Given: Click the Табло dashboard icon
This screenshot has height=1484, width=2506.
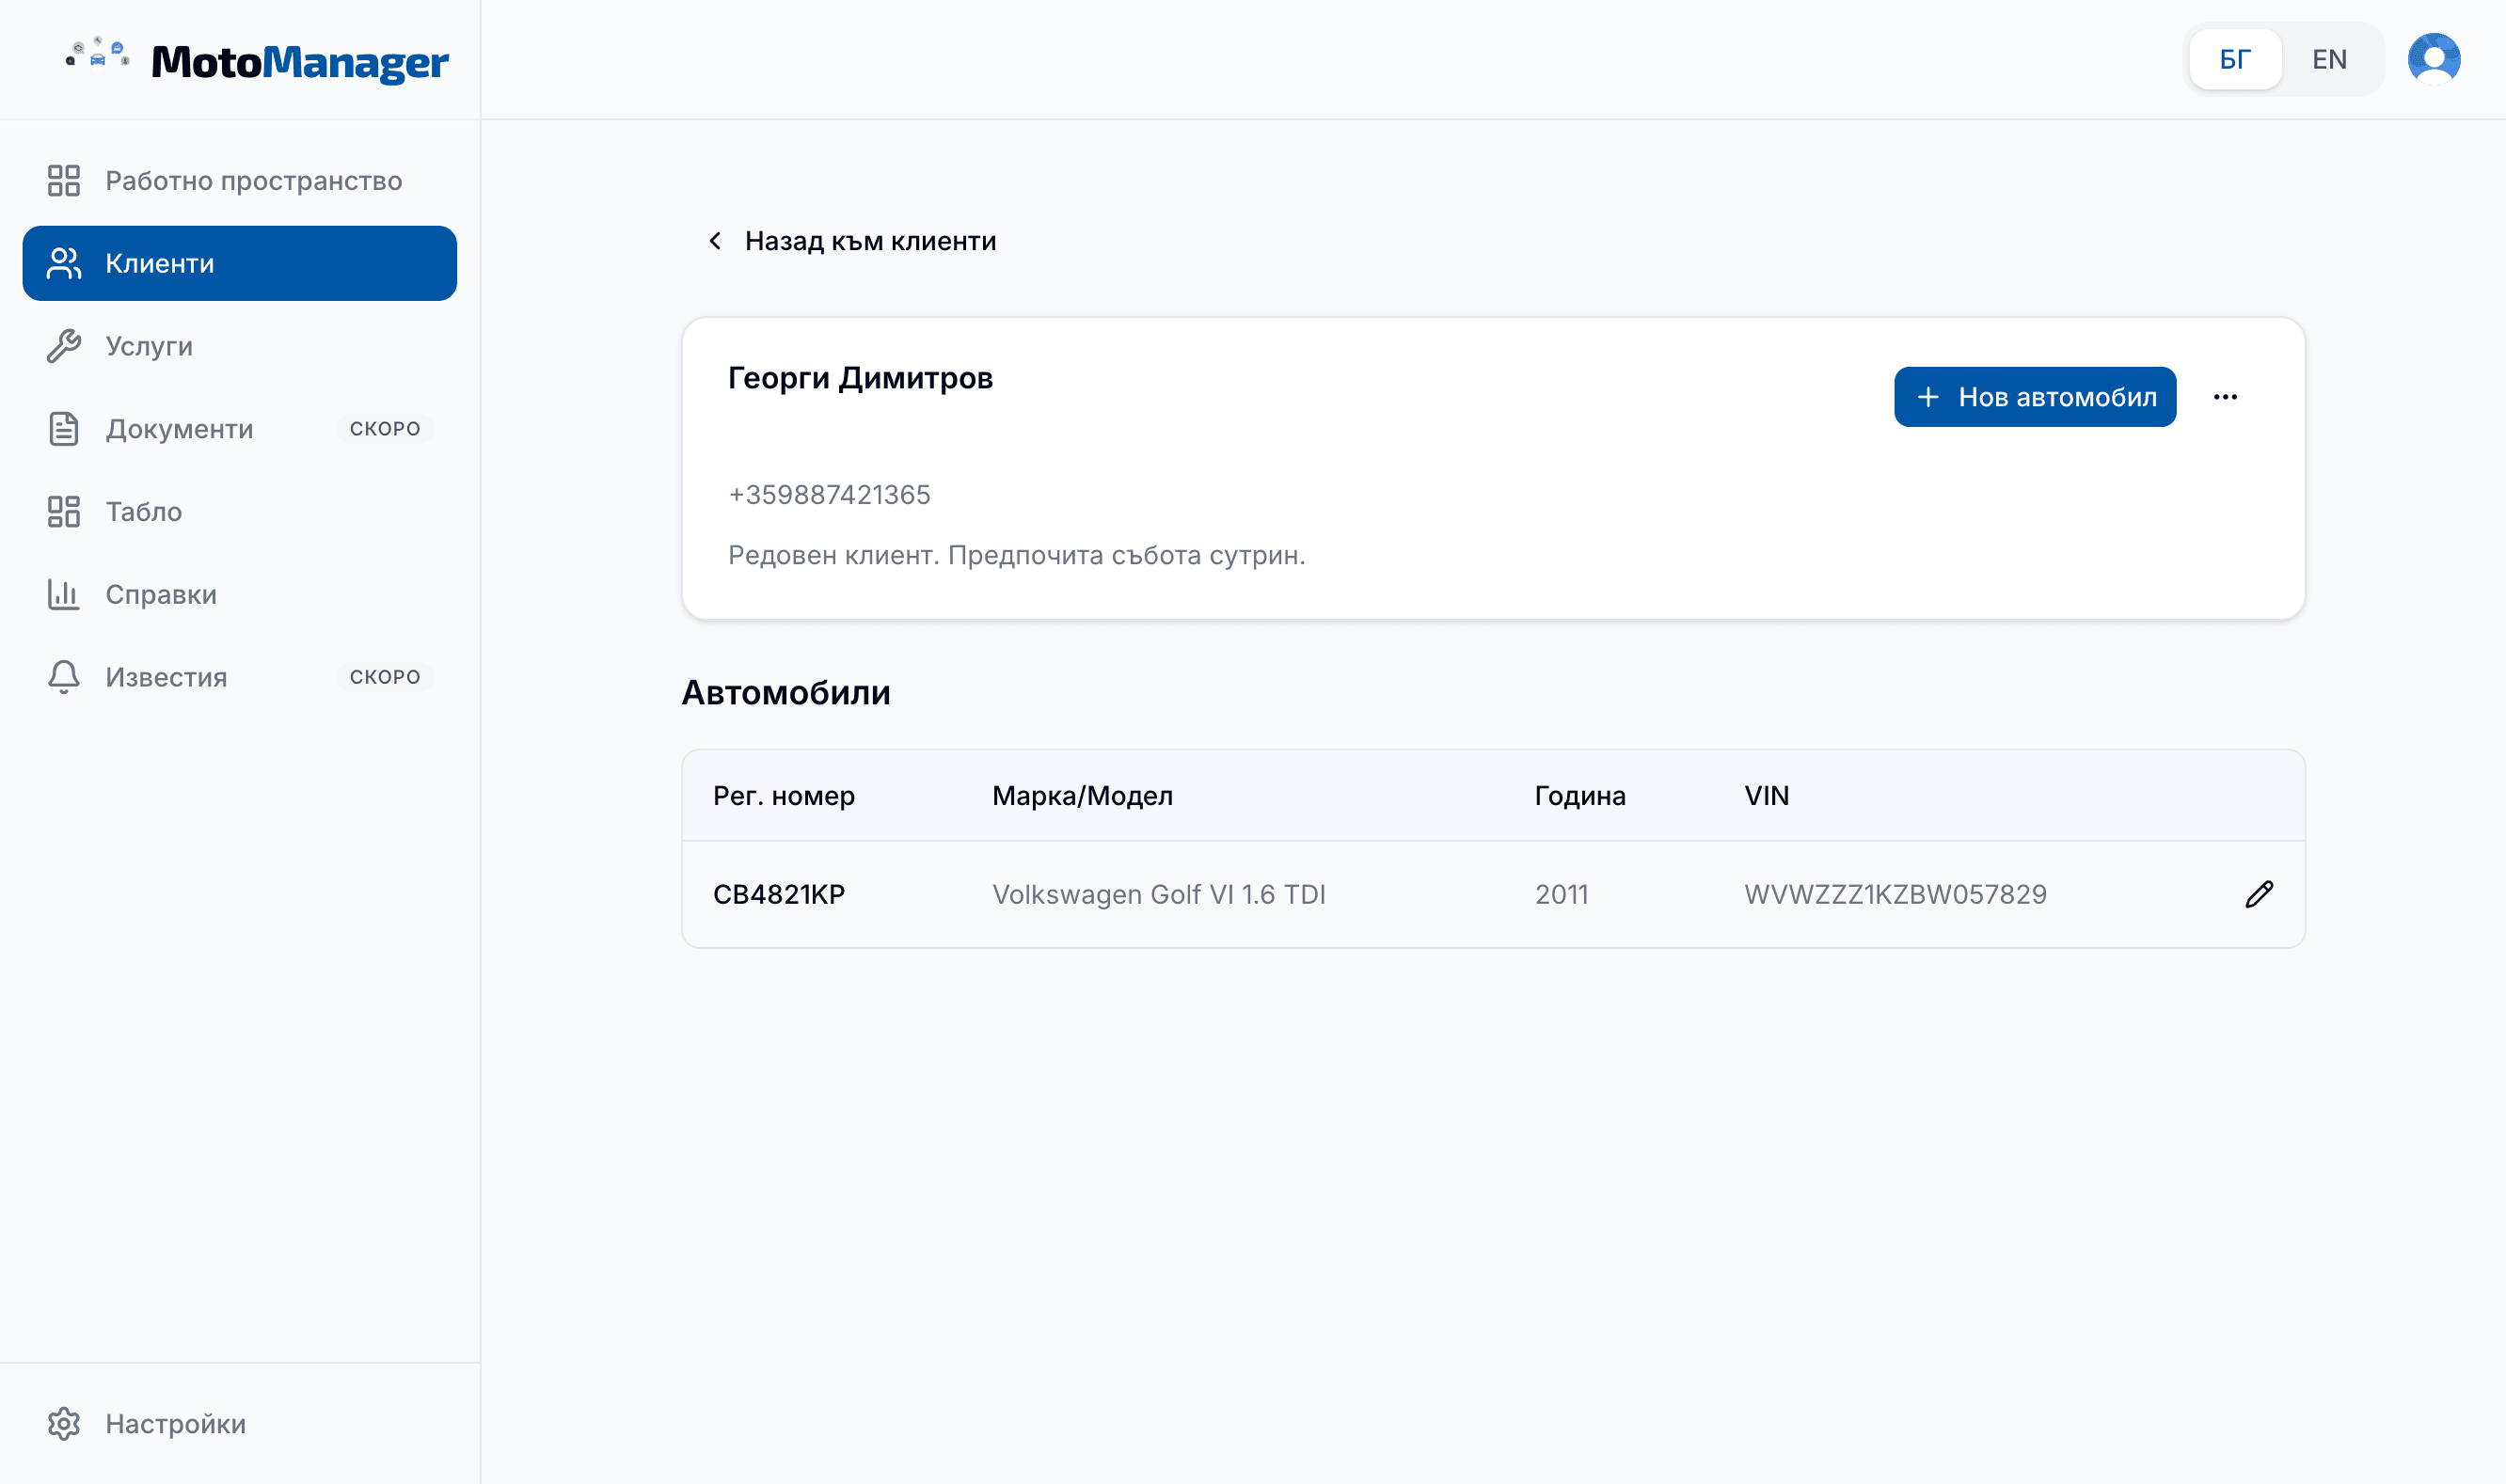Looking at the screenshot, I should pos(64,512).
